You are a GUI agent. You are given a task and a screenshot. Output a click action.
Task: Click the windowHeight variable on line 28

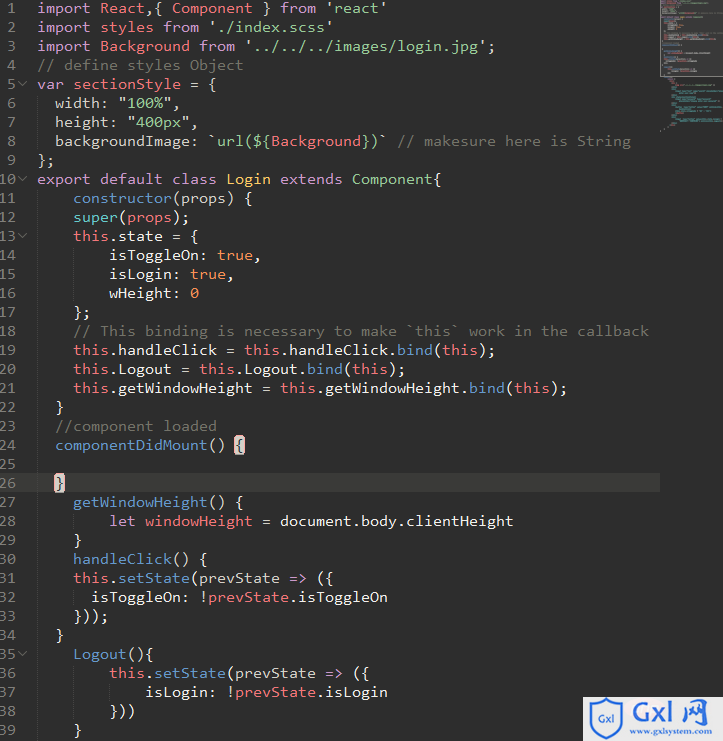tap(198, 521)
